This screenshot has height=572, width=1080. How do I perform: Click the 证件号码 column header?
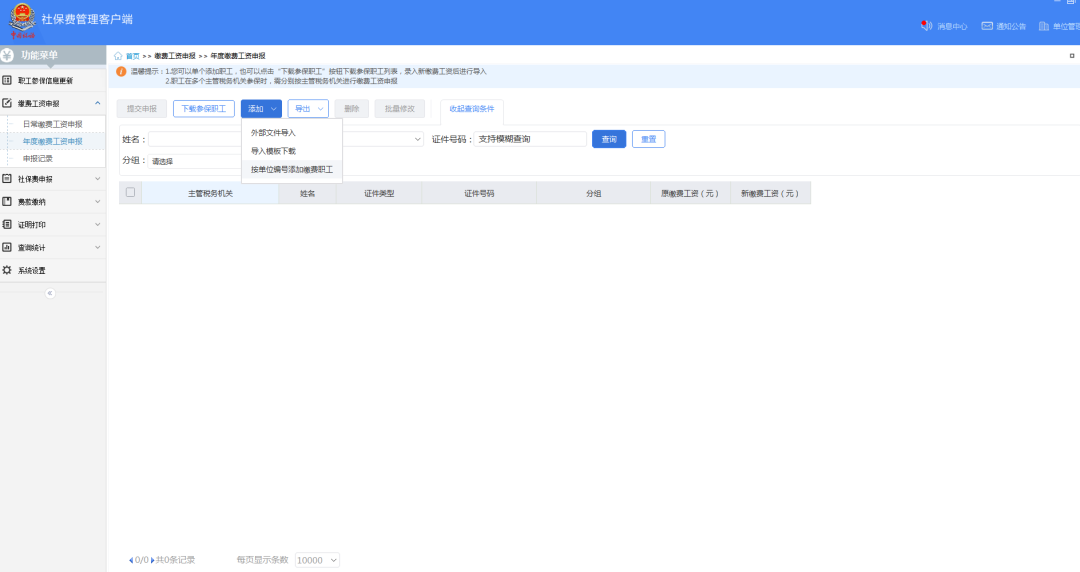tap(479, 194)
